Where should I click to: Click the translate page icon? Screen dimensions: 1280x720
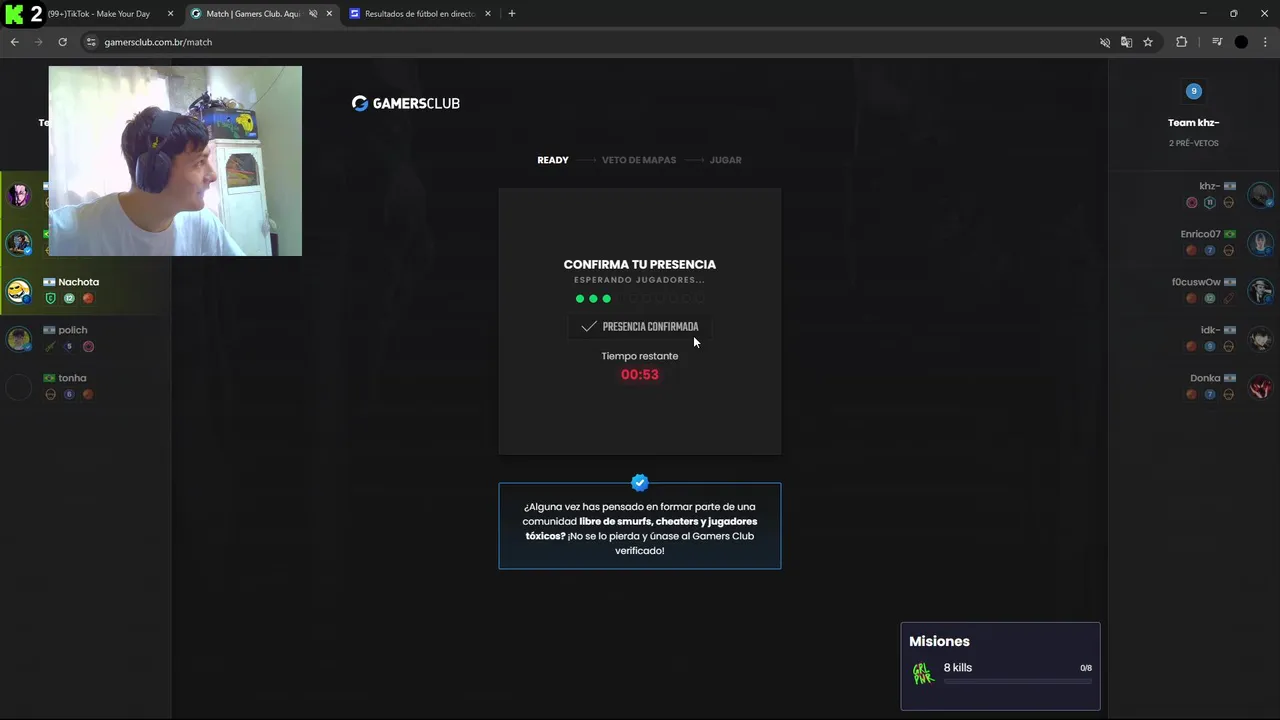click(x=1126, y=42)
